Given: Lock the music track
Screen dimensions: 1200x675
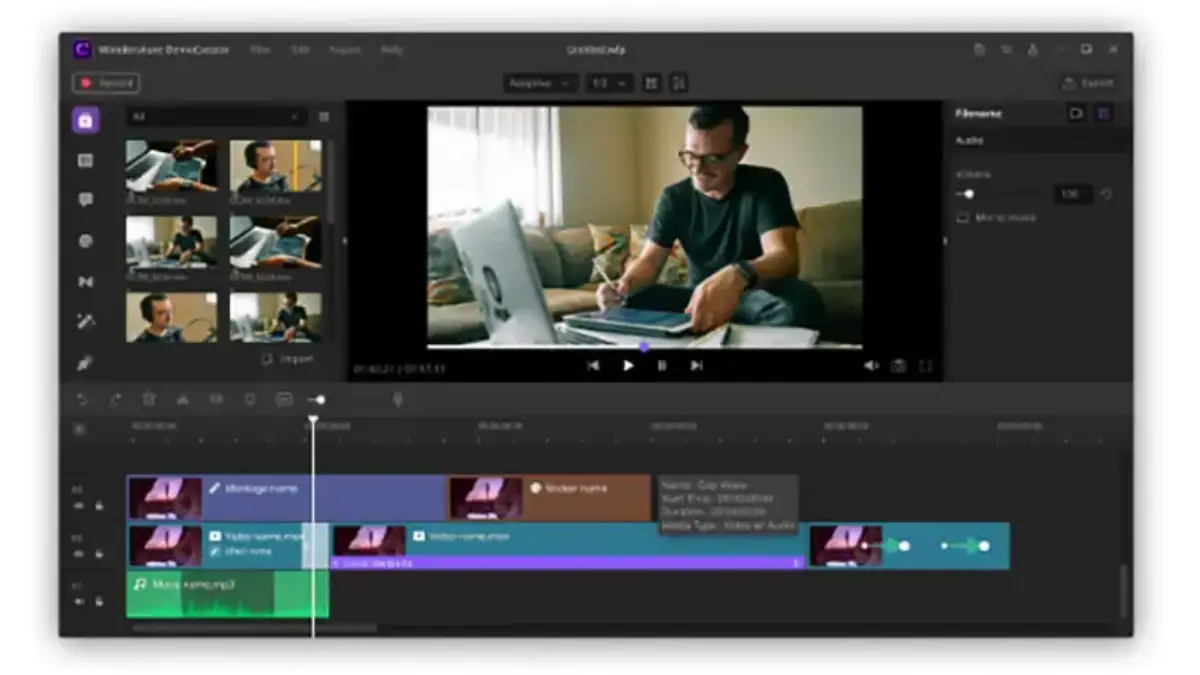Looking at the screenshot, I should click(99, 601).
